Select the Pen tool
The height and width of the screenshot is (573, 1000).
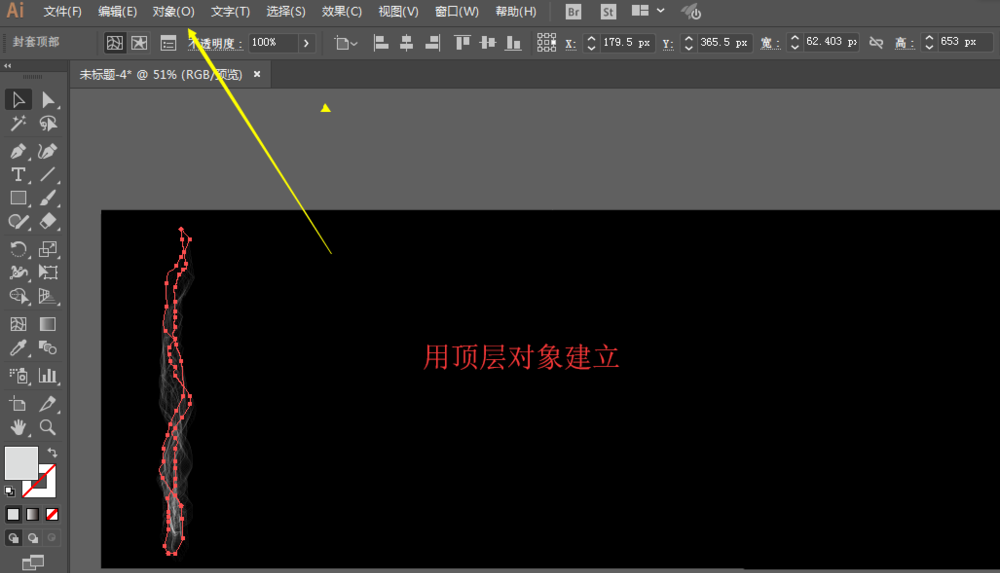click(18, 151)
